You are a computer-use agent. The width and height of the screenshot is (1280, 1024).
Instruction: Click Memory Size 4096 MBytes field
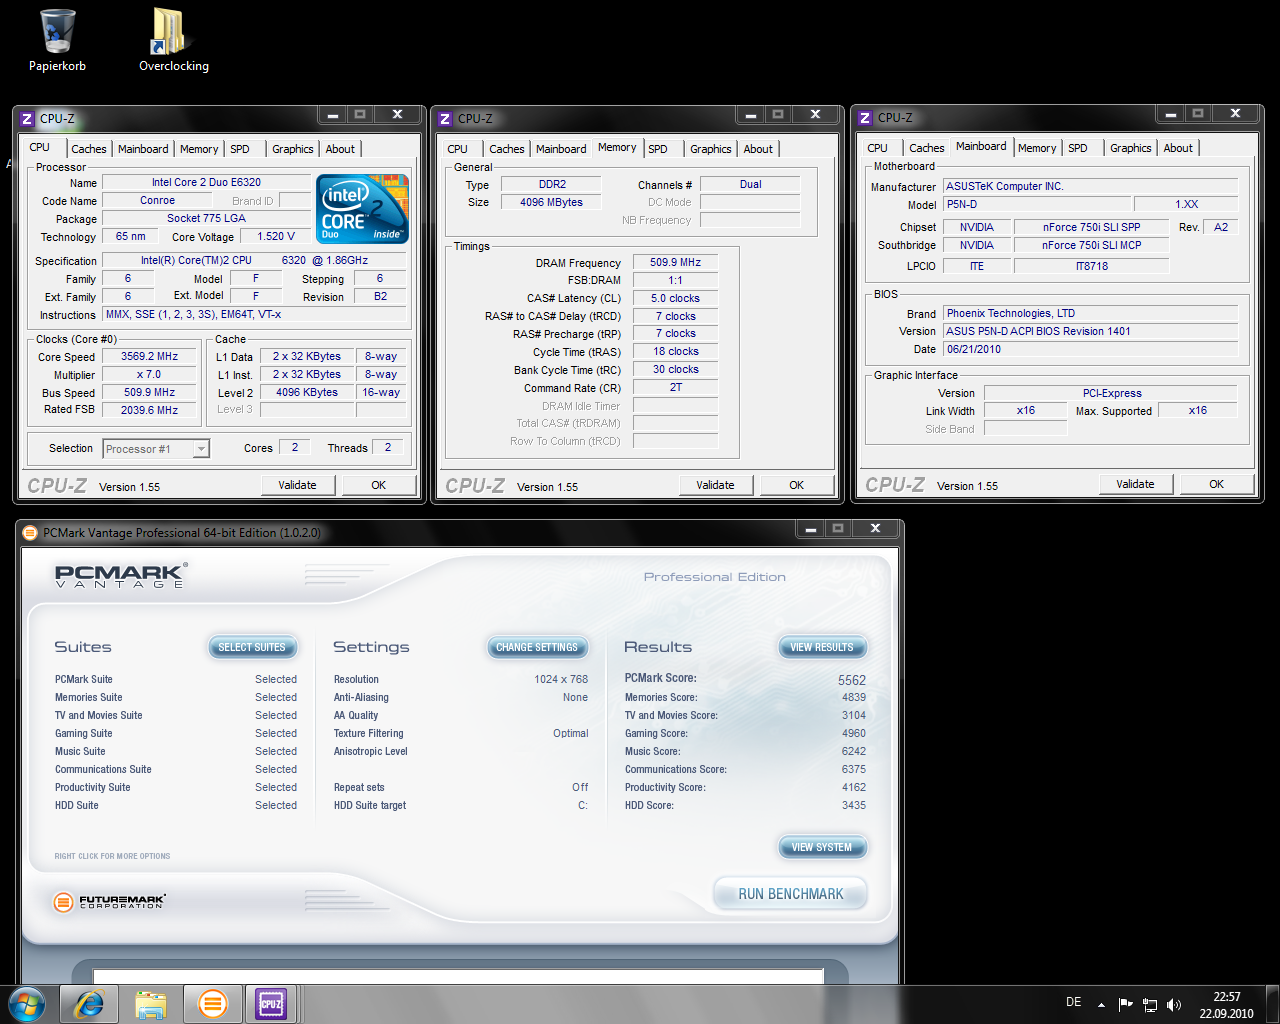pyautogui.click(x=551, y=202)
